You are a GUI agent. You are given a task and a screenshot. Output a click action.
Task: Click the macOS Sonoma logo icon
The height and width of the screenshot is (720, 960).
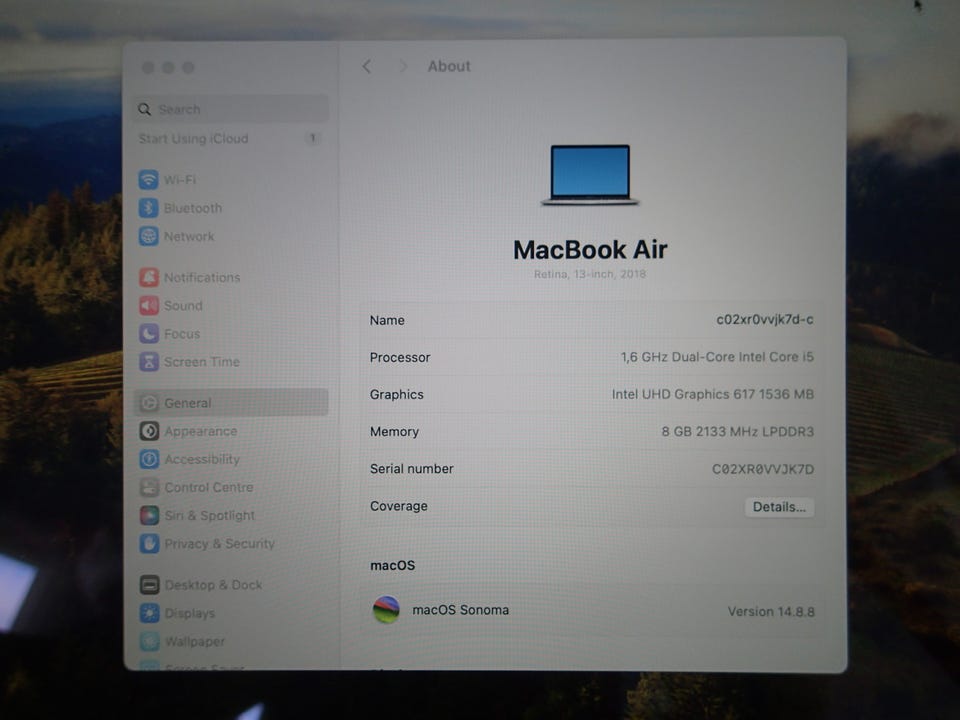tap(386, 610)
